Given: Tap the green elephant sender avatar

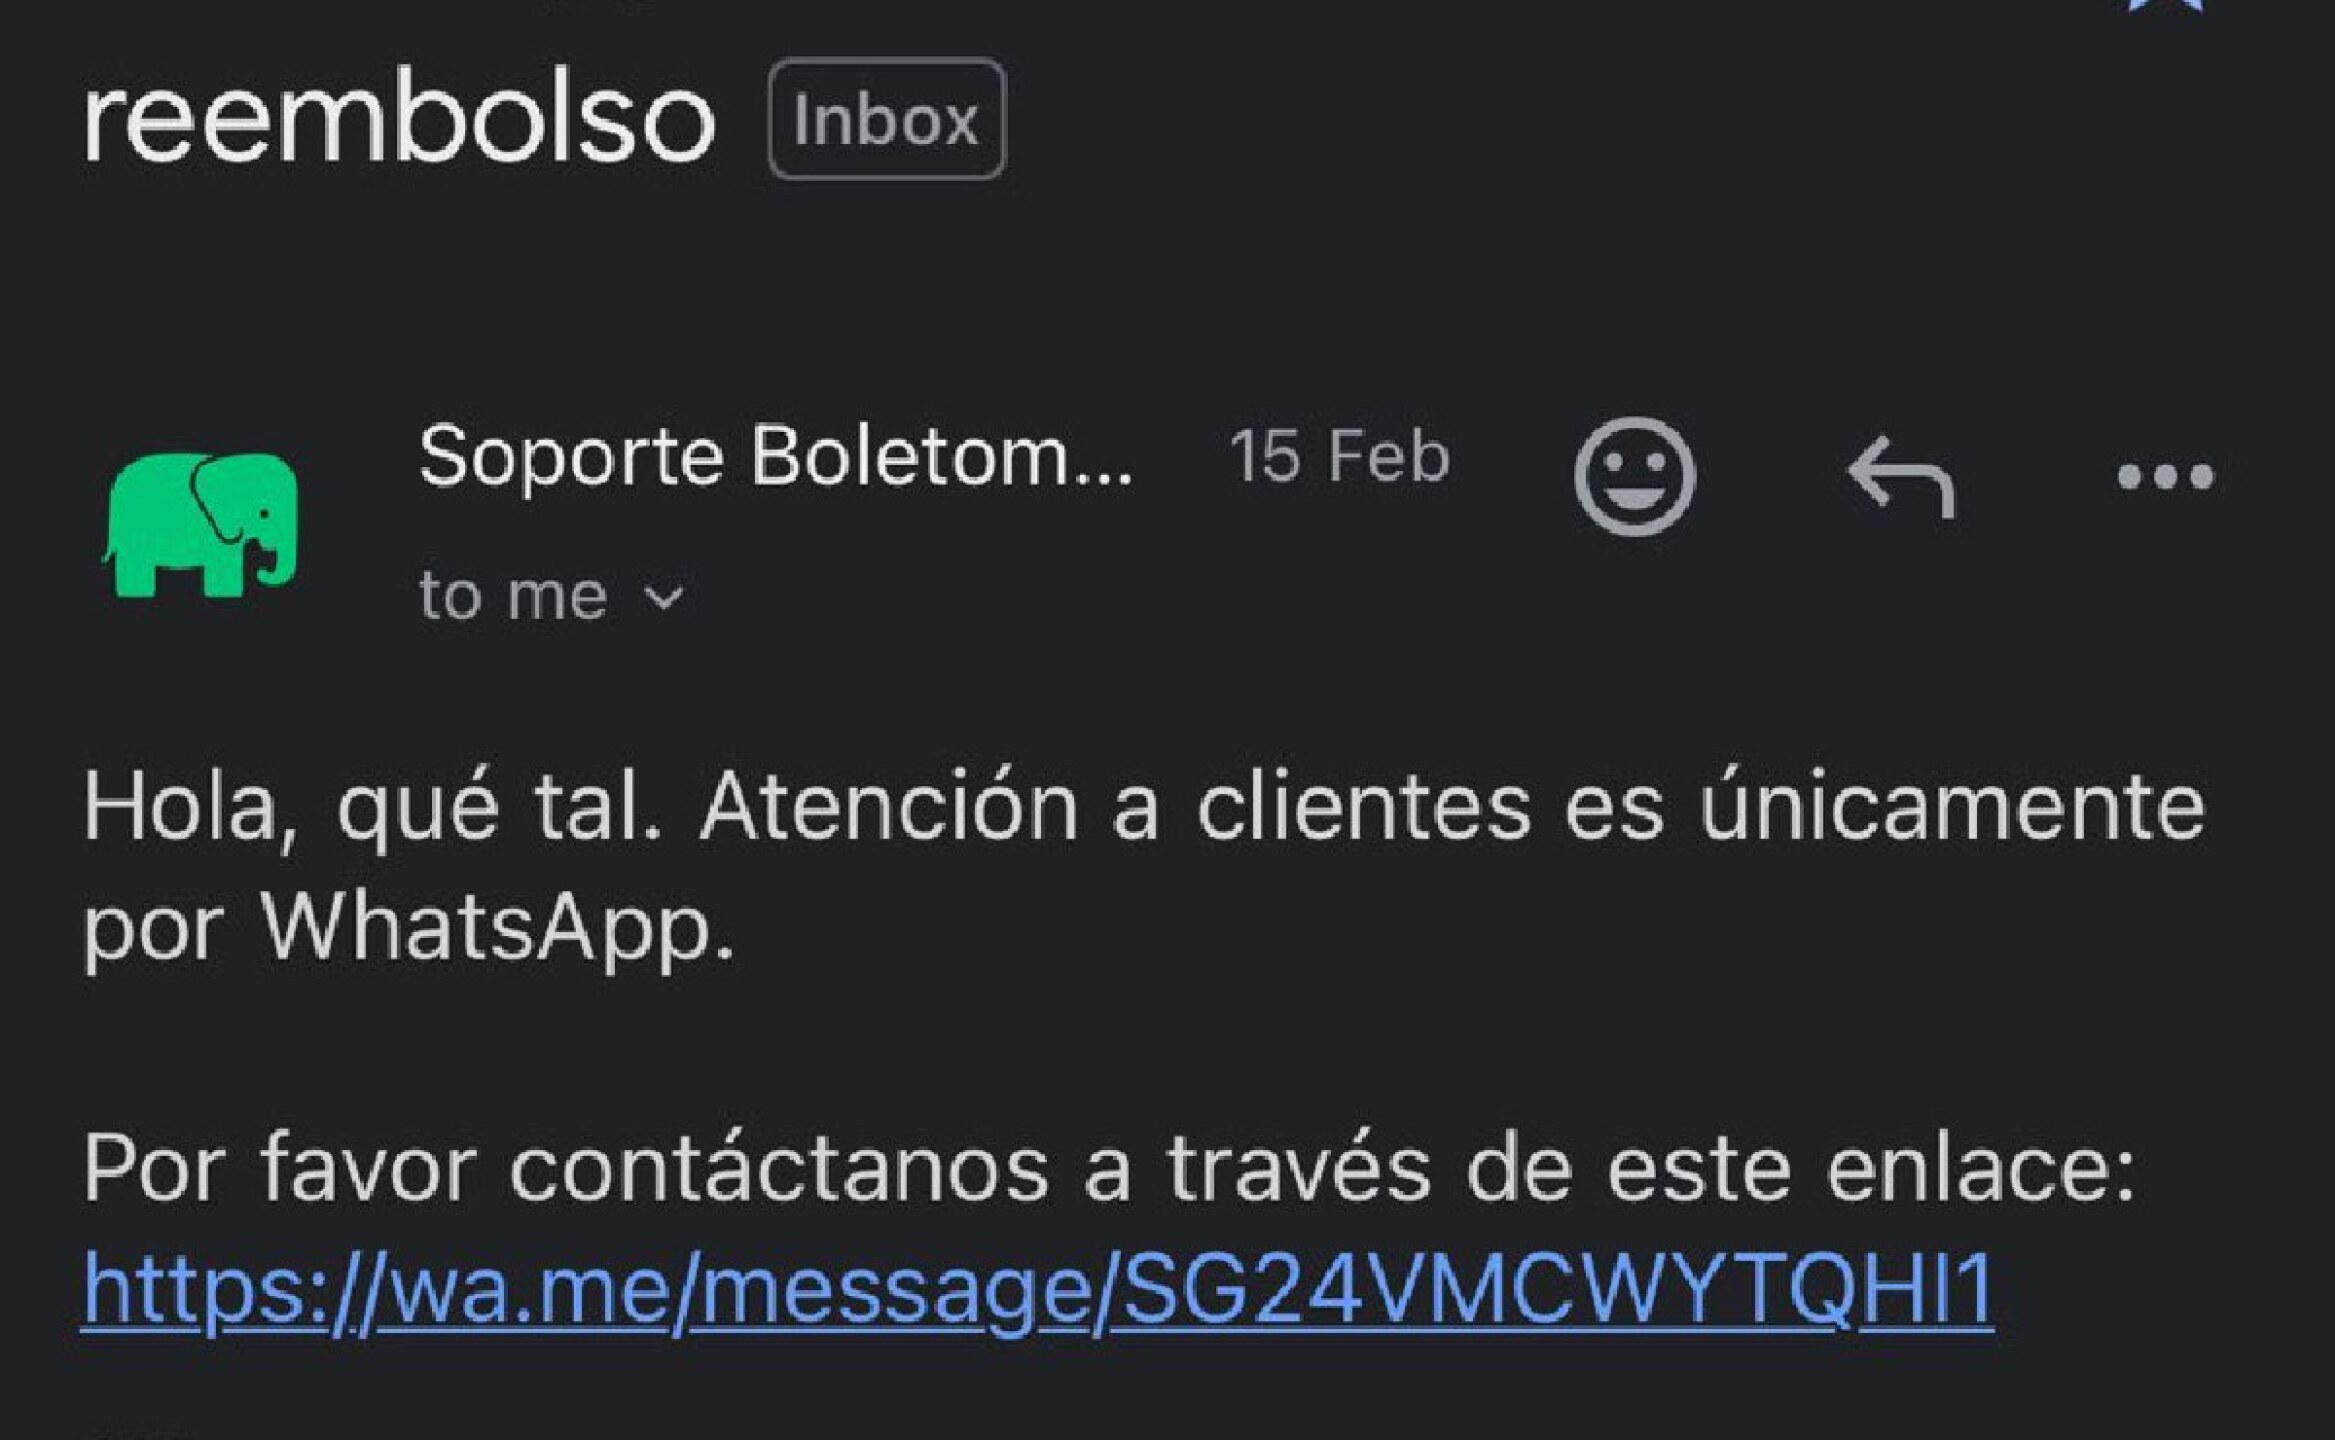Looking at the screenshot, I should pyautogui.click(x=200, y=525).
